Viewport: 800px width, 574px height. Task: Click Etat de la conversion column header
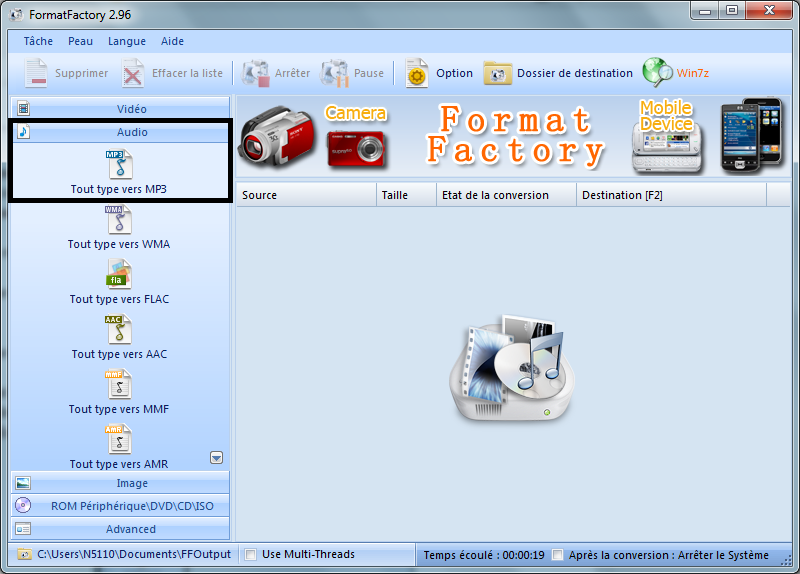[x=507, y=195]
